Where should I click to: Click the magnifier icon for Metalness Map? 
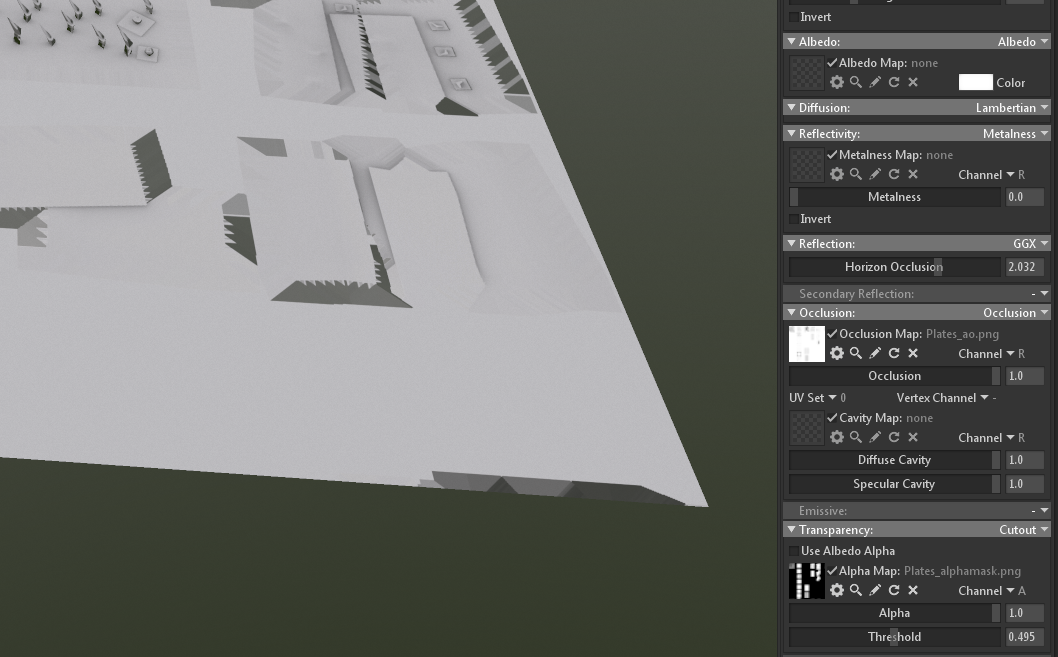[x=856, y=174]
